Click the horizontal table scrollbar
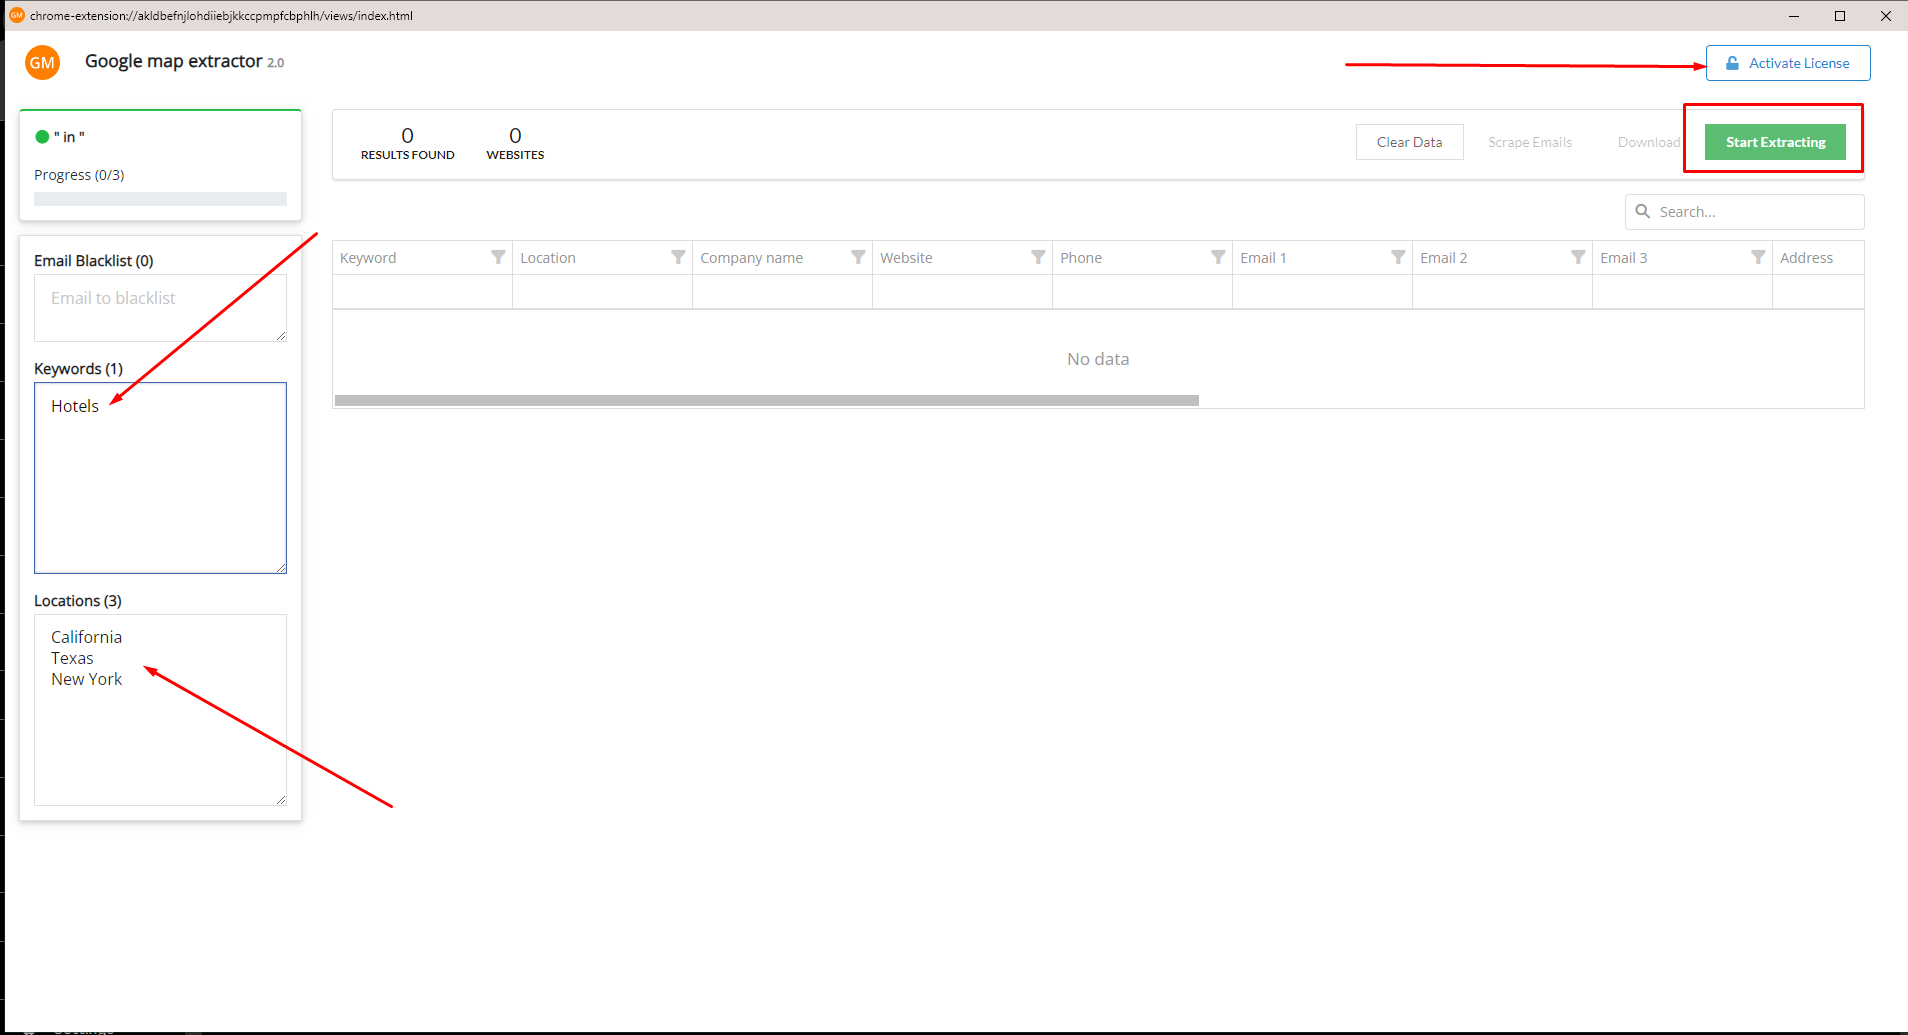Image resolution: width=1908 pixels, height=1035 pixels. [x=767, y=400]
